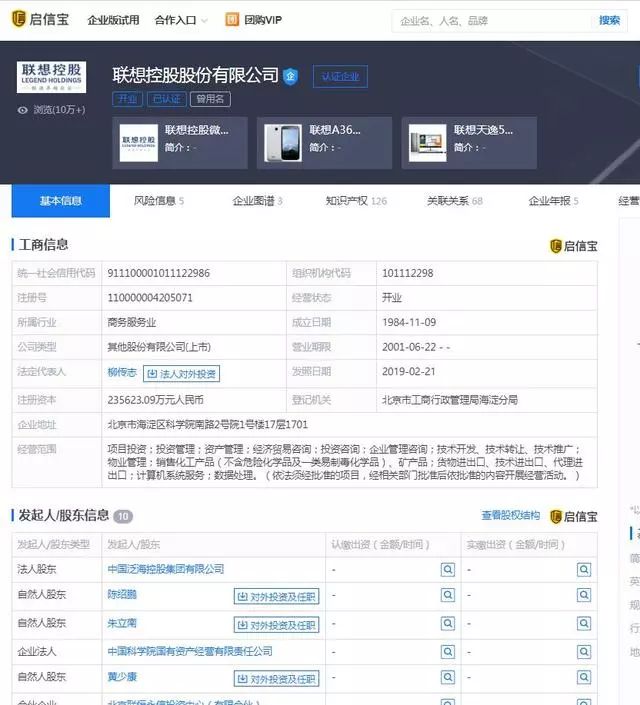The width and height of the screenshot is (640, 705).
Task: Focus the company name search field
Action: (491, 21)
